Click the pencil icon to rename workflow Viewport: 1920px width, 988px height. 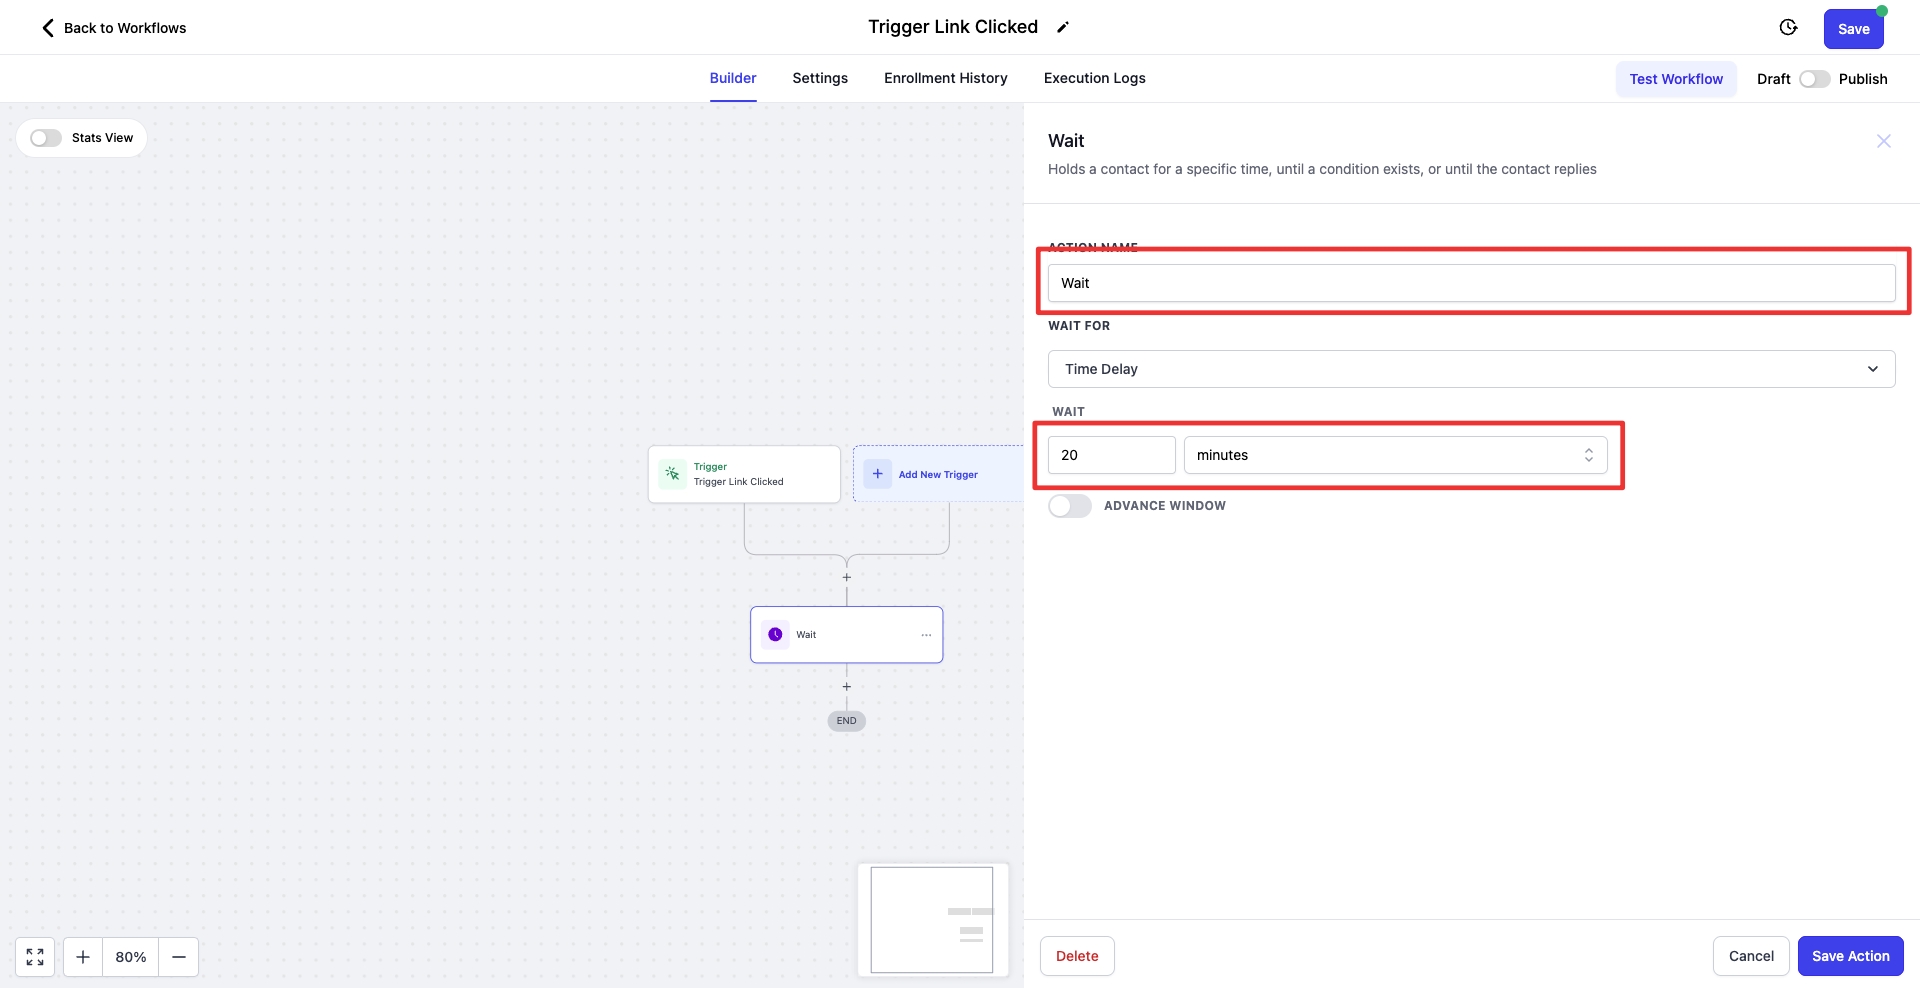tap(1062, 28)
